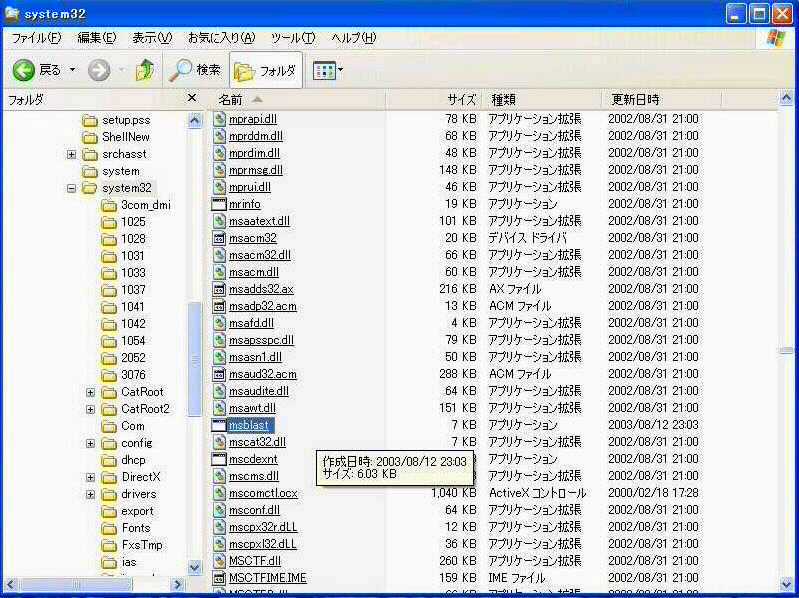Select the system folder in tree
799x598 pixels.
pyautogui.click(x=121, y=171)
